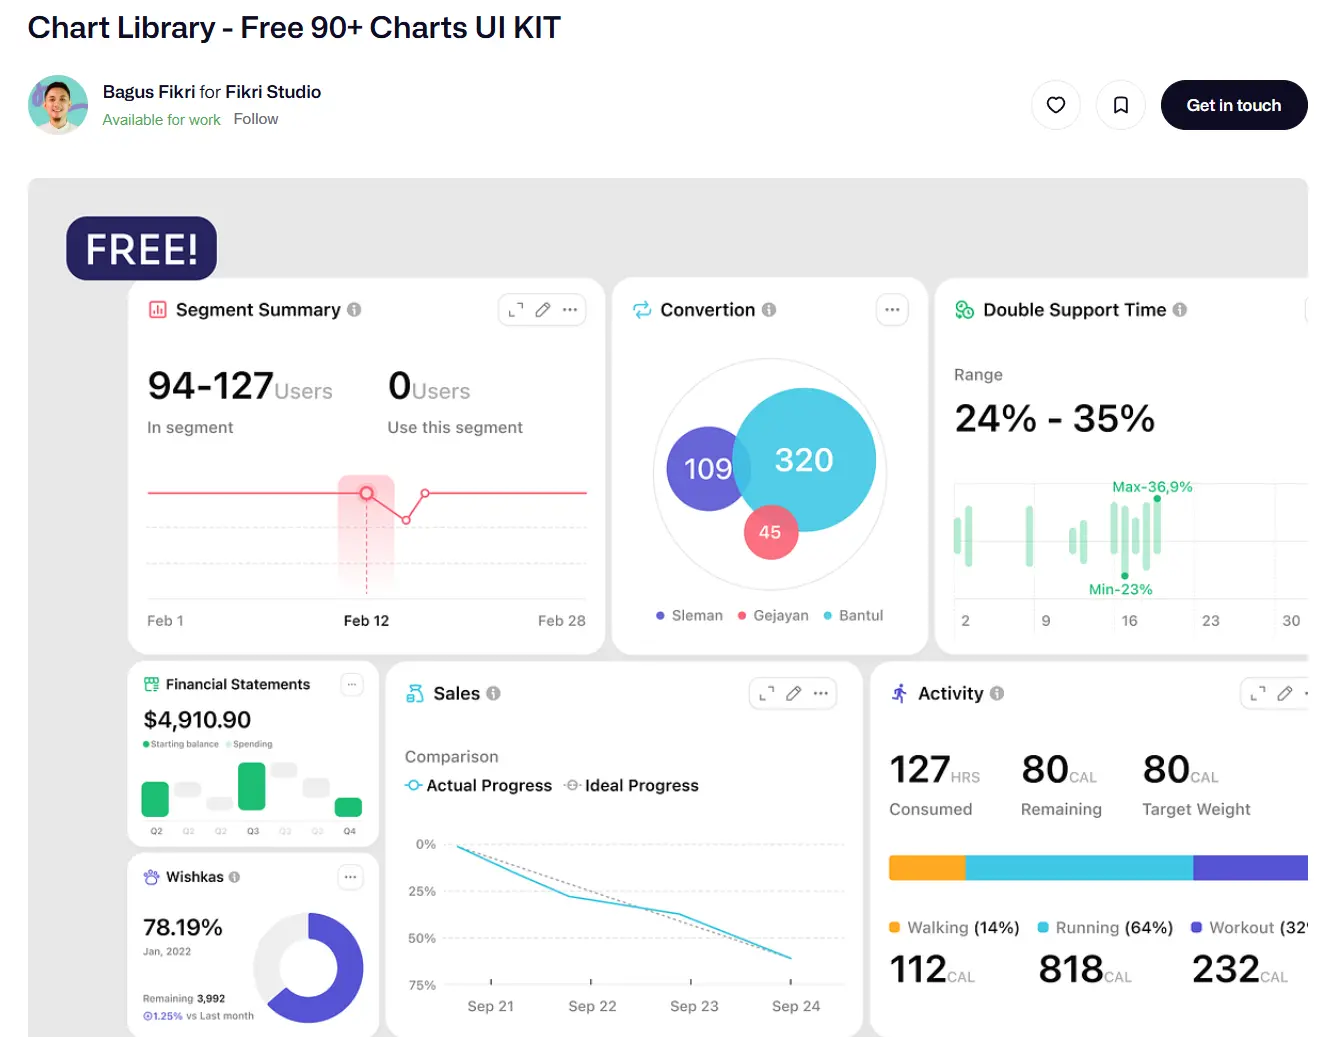The height and width of the screenshot is (1037, 1329).
Task: Show info tooltip beside Wishkas title
Action: [234, 877]
